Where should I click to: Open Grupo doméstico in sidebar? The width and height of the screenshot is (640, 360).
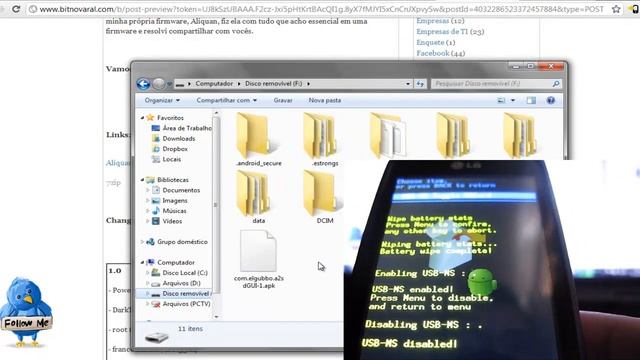182,242
